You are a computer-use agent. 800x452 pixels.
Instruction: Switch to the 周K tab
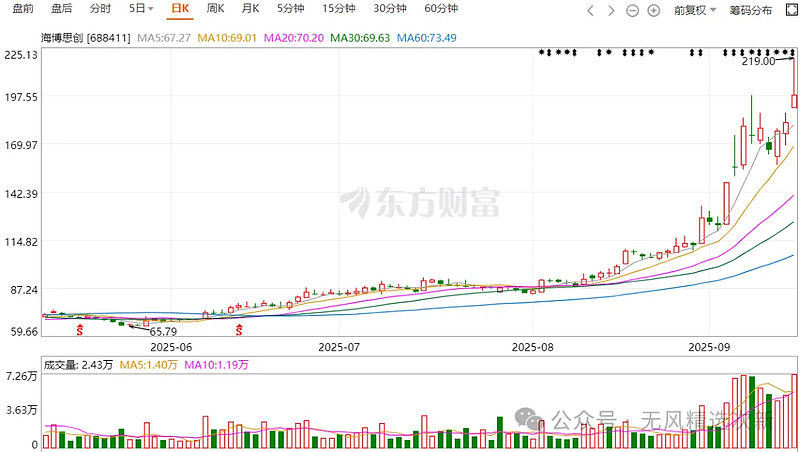coord(215,9)
